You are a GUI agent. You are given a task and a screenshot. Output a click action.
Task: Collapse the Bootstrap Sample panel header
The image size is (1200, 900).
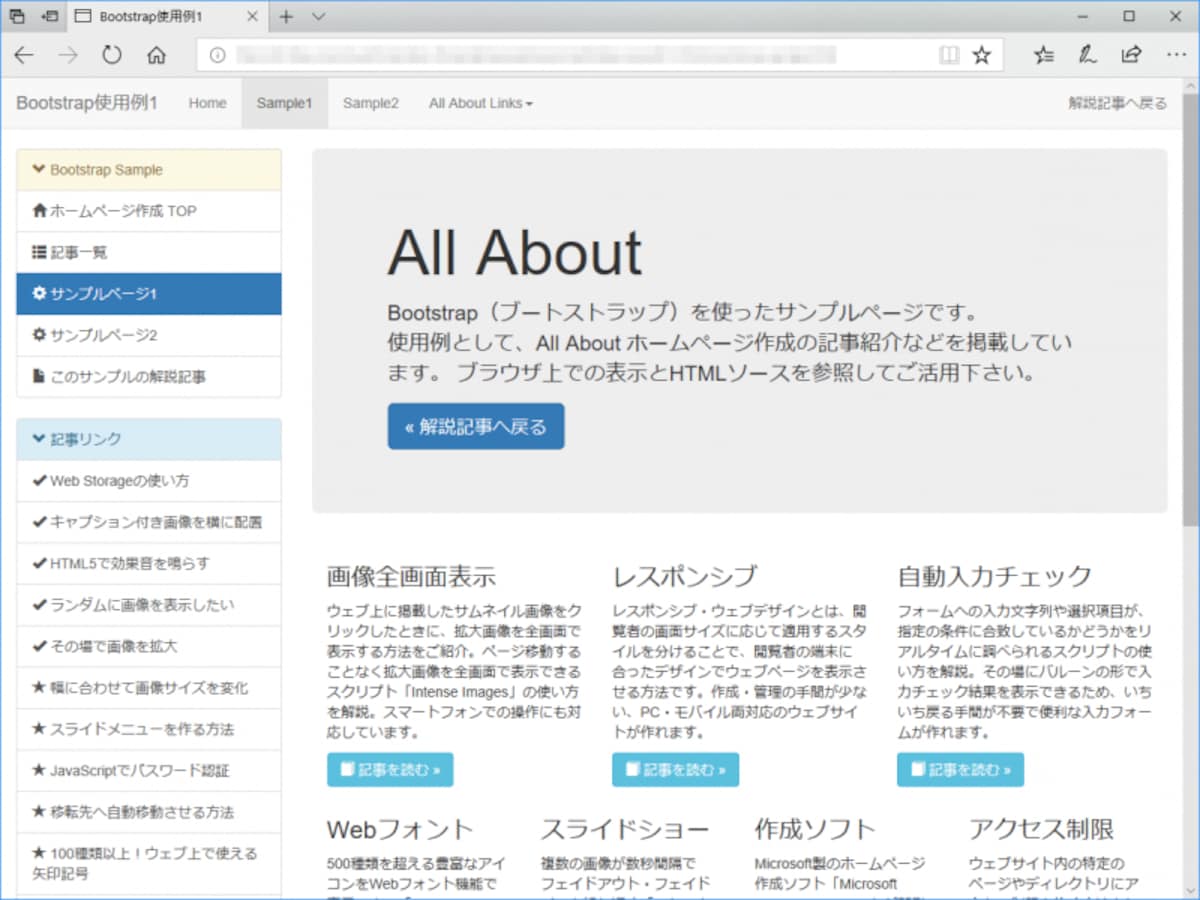pos(149,170)
